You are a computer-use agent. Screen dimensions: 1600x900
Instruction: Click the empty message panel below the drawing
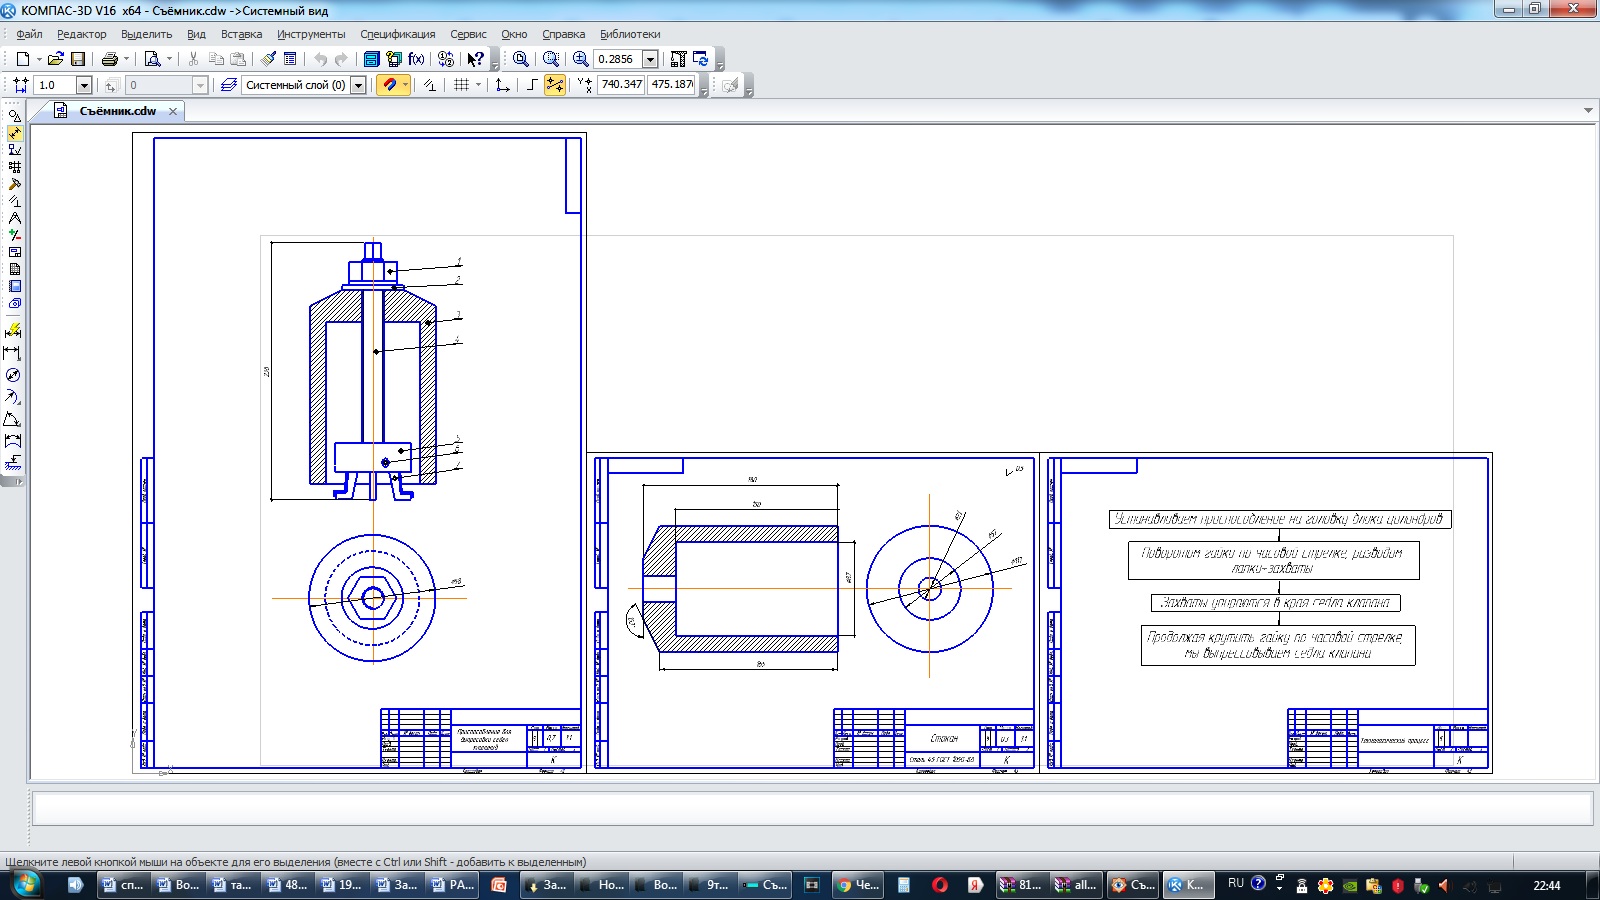click(x=812, y=808)
